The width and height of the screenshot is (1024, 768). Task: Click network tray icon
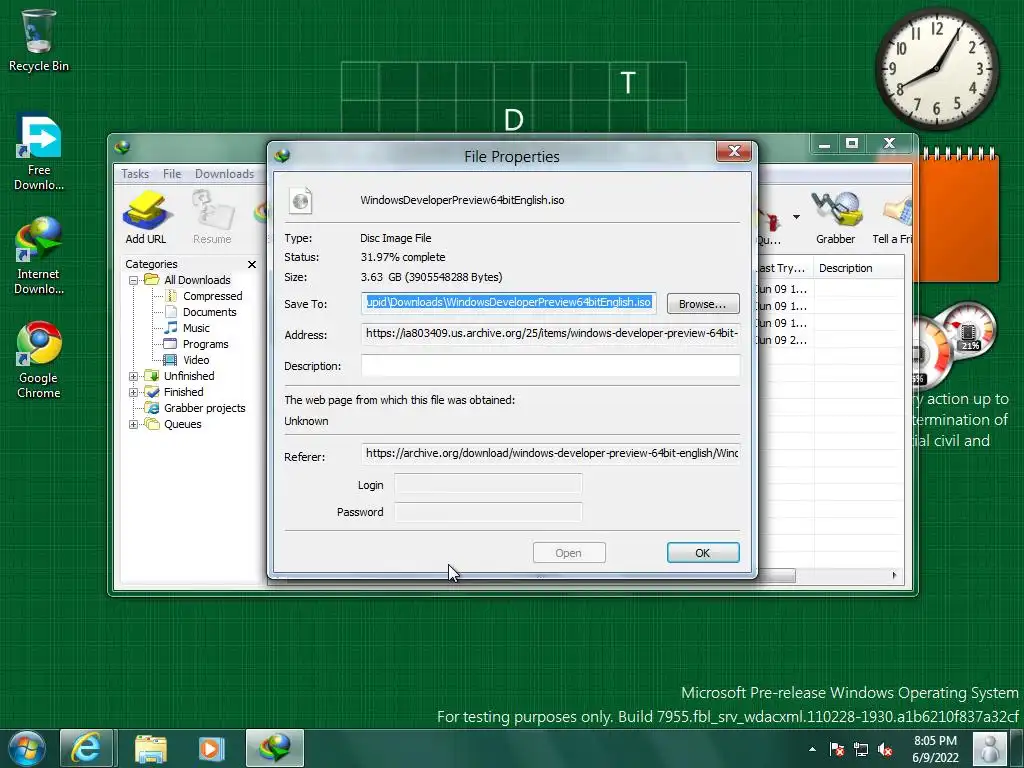pos(861,750)
